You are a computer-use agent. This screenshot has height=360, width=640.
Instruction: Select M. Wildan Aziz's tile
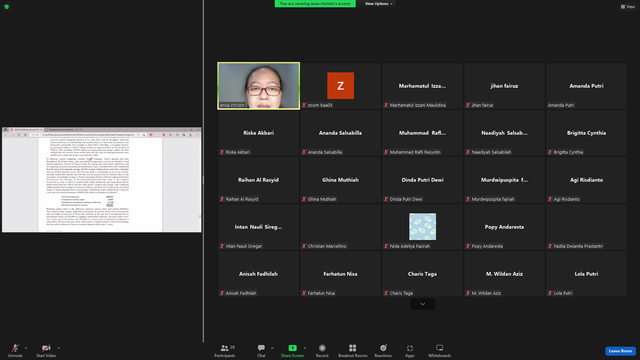tap(504, 273)
